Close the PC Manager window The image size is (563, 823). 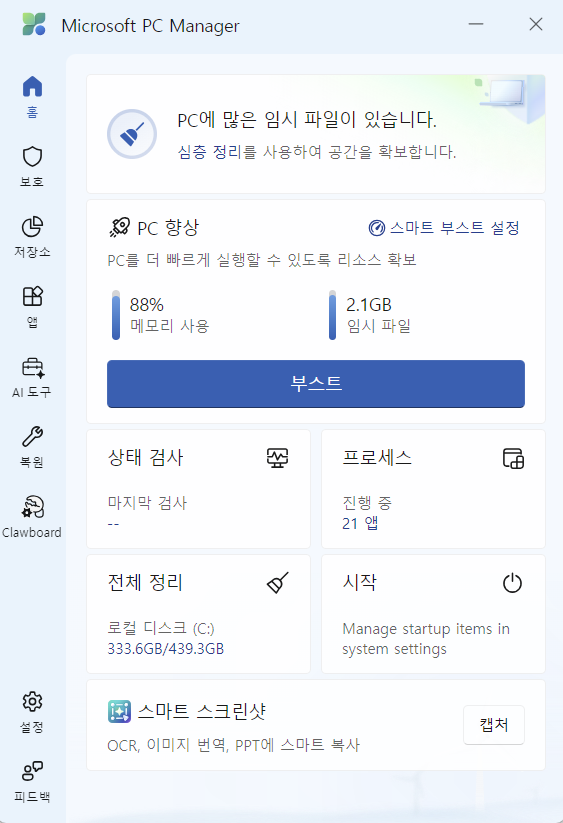click(536, 24)
